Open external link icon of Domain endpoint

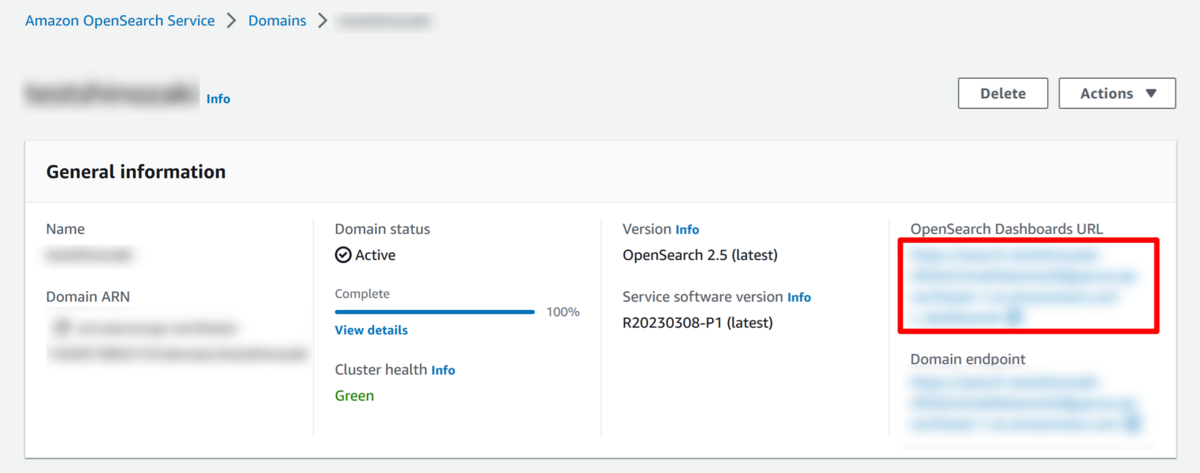click(x=1131, y=424)
